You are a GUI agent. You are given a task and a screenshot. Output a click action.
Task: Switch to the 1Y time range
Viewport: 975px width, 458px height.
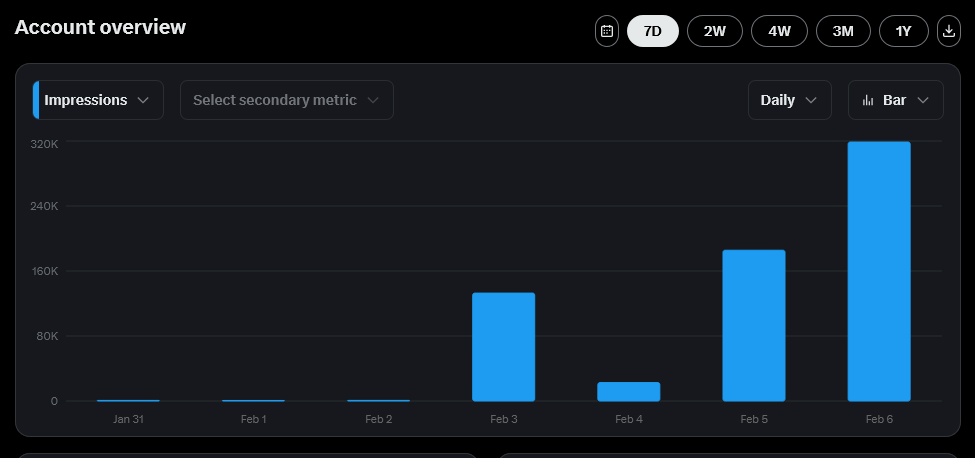click(x=903, y=31)
